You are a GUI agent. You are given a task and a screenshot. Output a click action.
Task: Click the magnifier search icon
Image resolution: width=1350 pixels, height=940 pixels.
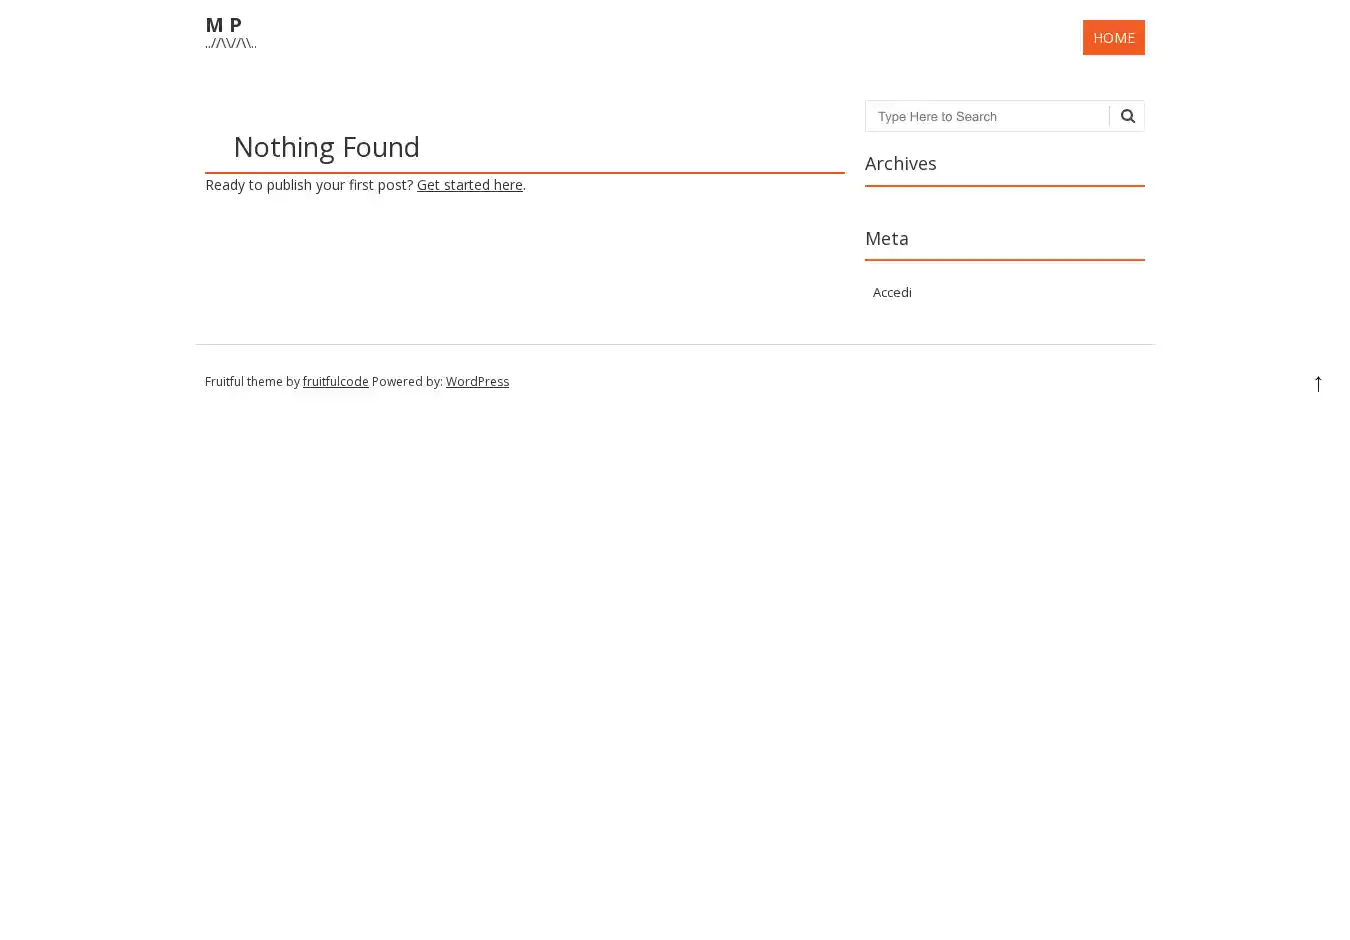(1127, 116)
